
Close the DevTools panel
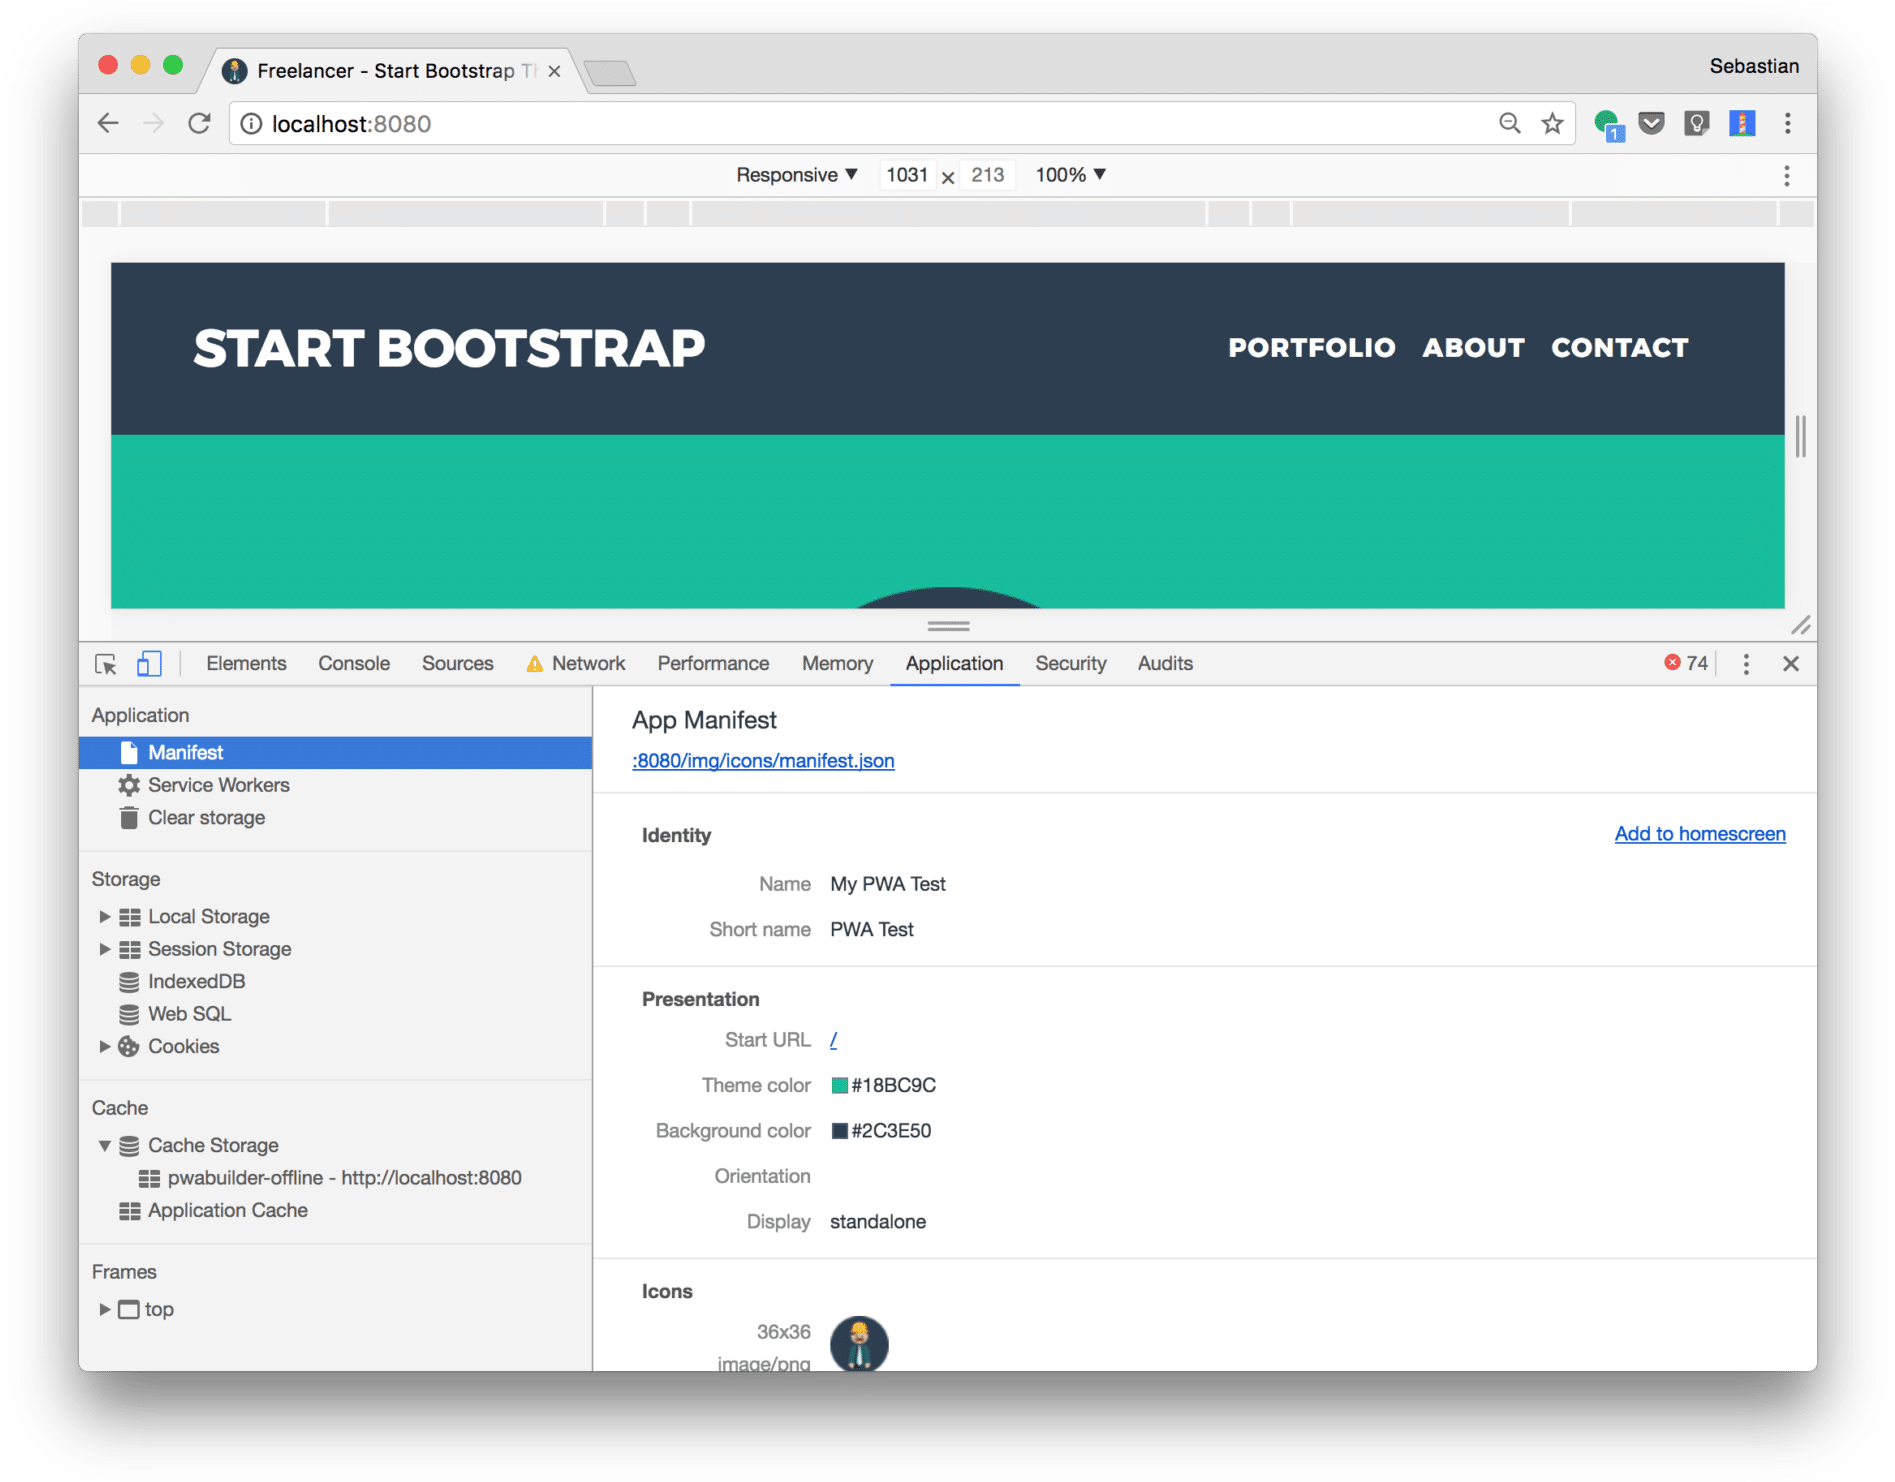[x=1790, y=664]
